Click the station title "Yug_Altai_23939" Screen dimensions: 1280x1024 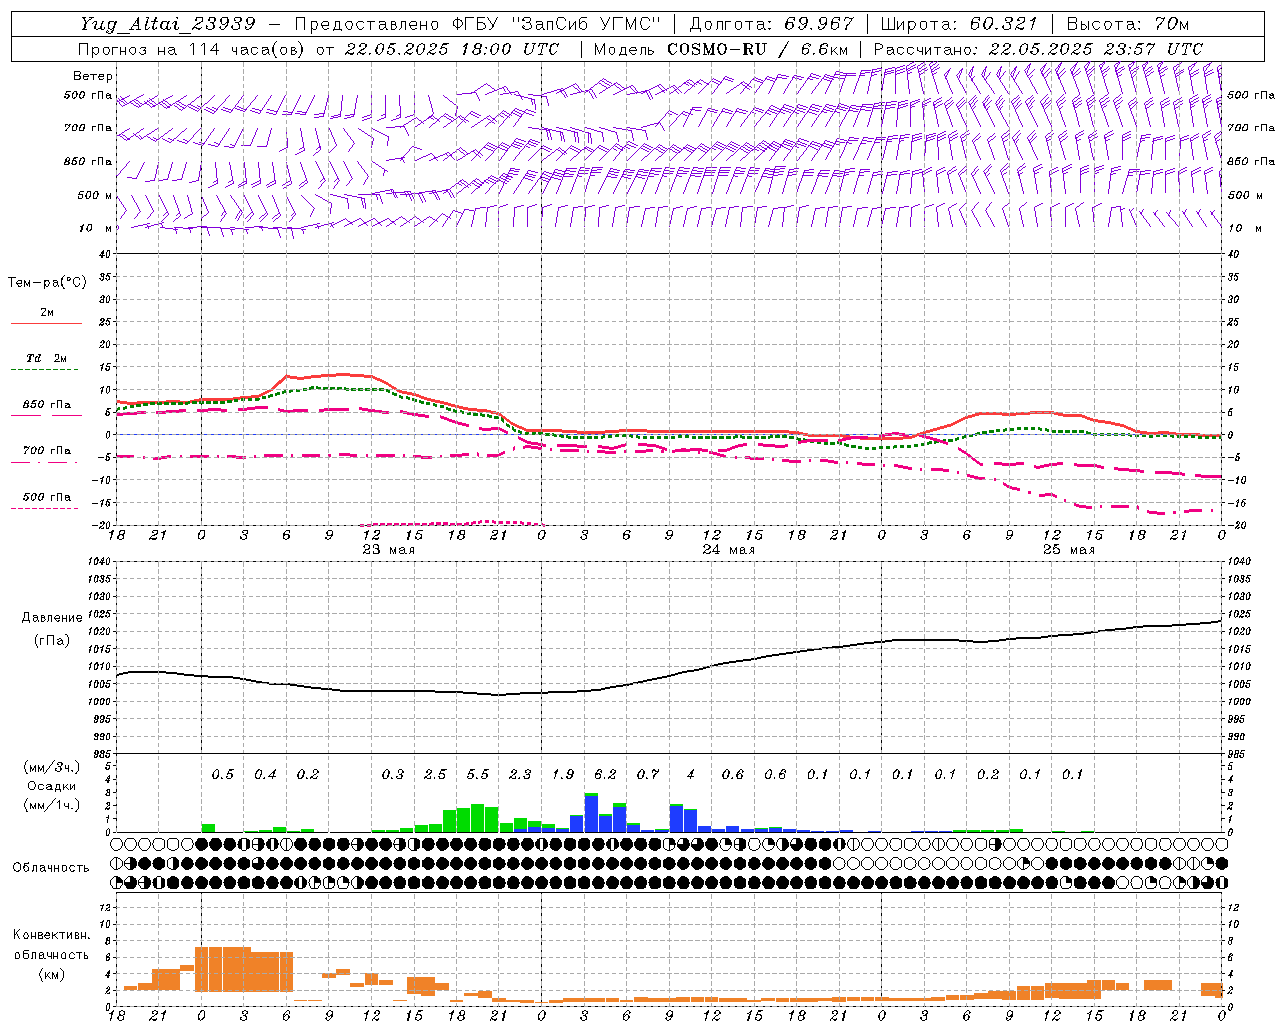[168, 24]
